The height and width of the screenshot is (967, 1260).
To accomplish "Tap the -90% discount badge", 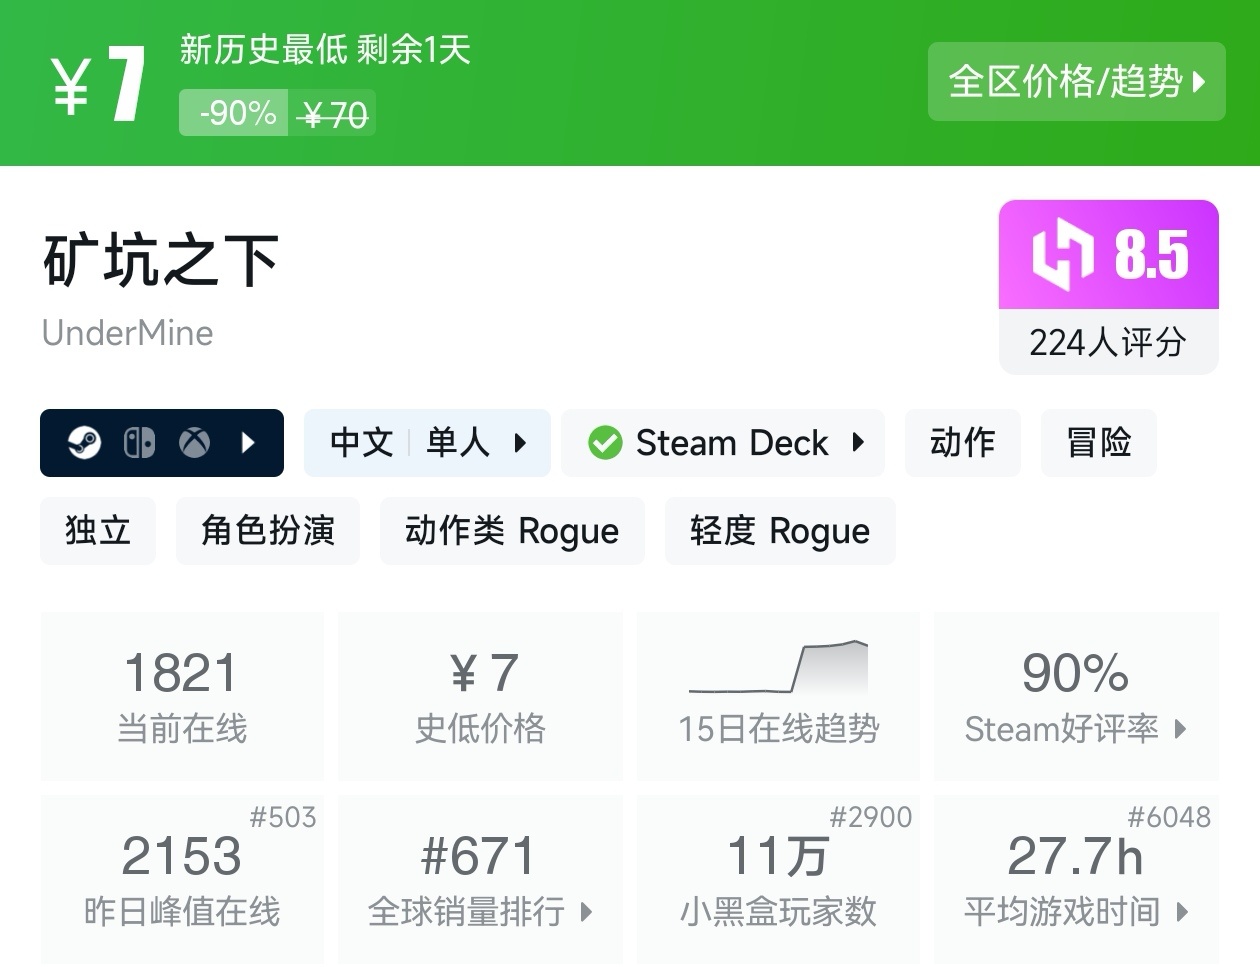I will click(235, 113).
